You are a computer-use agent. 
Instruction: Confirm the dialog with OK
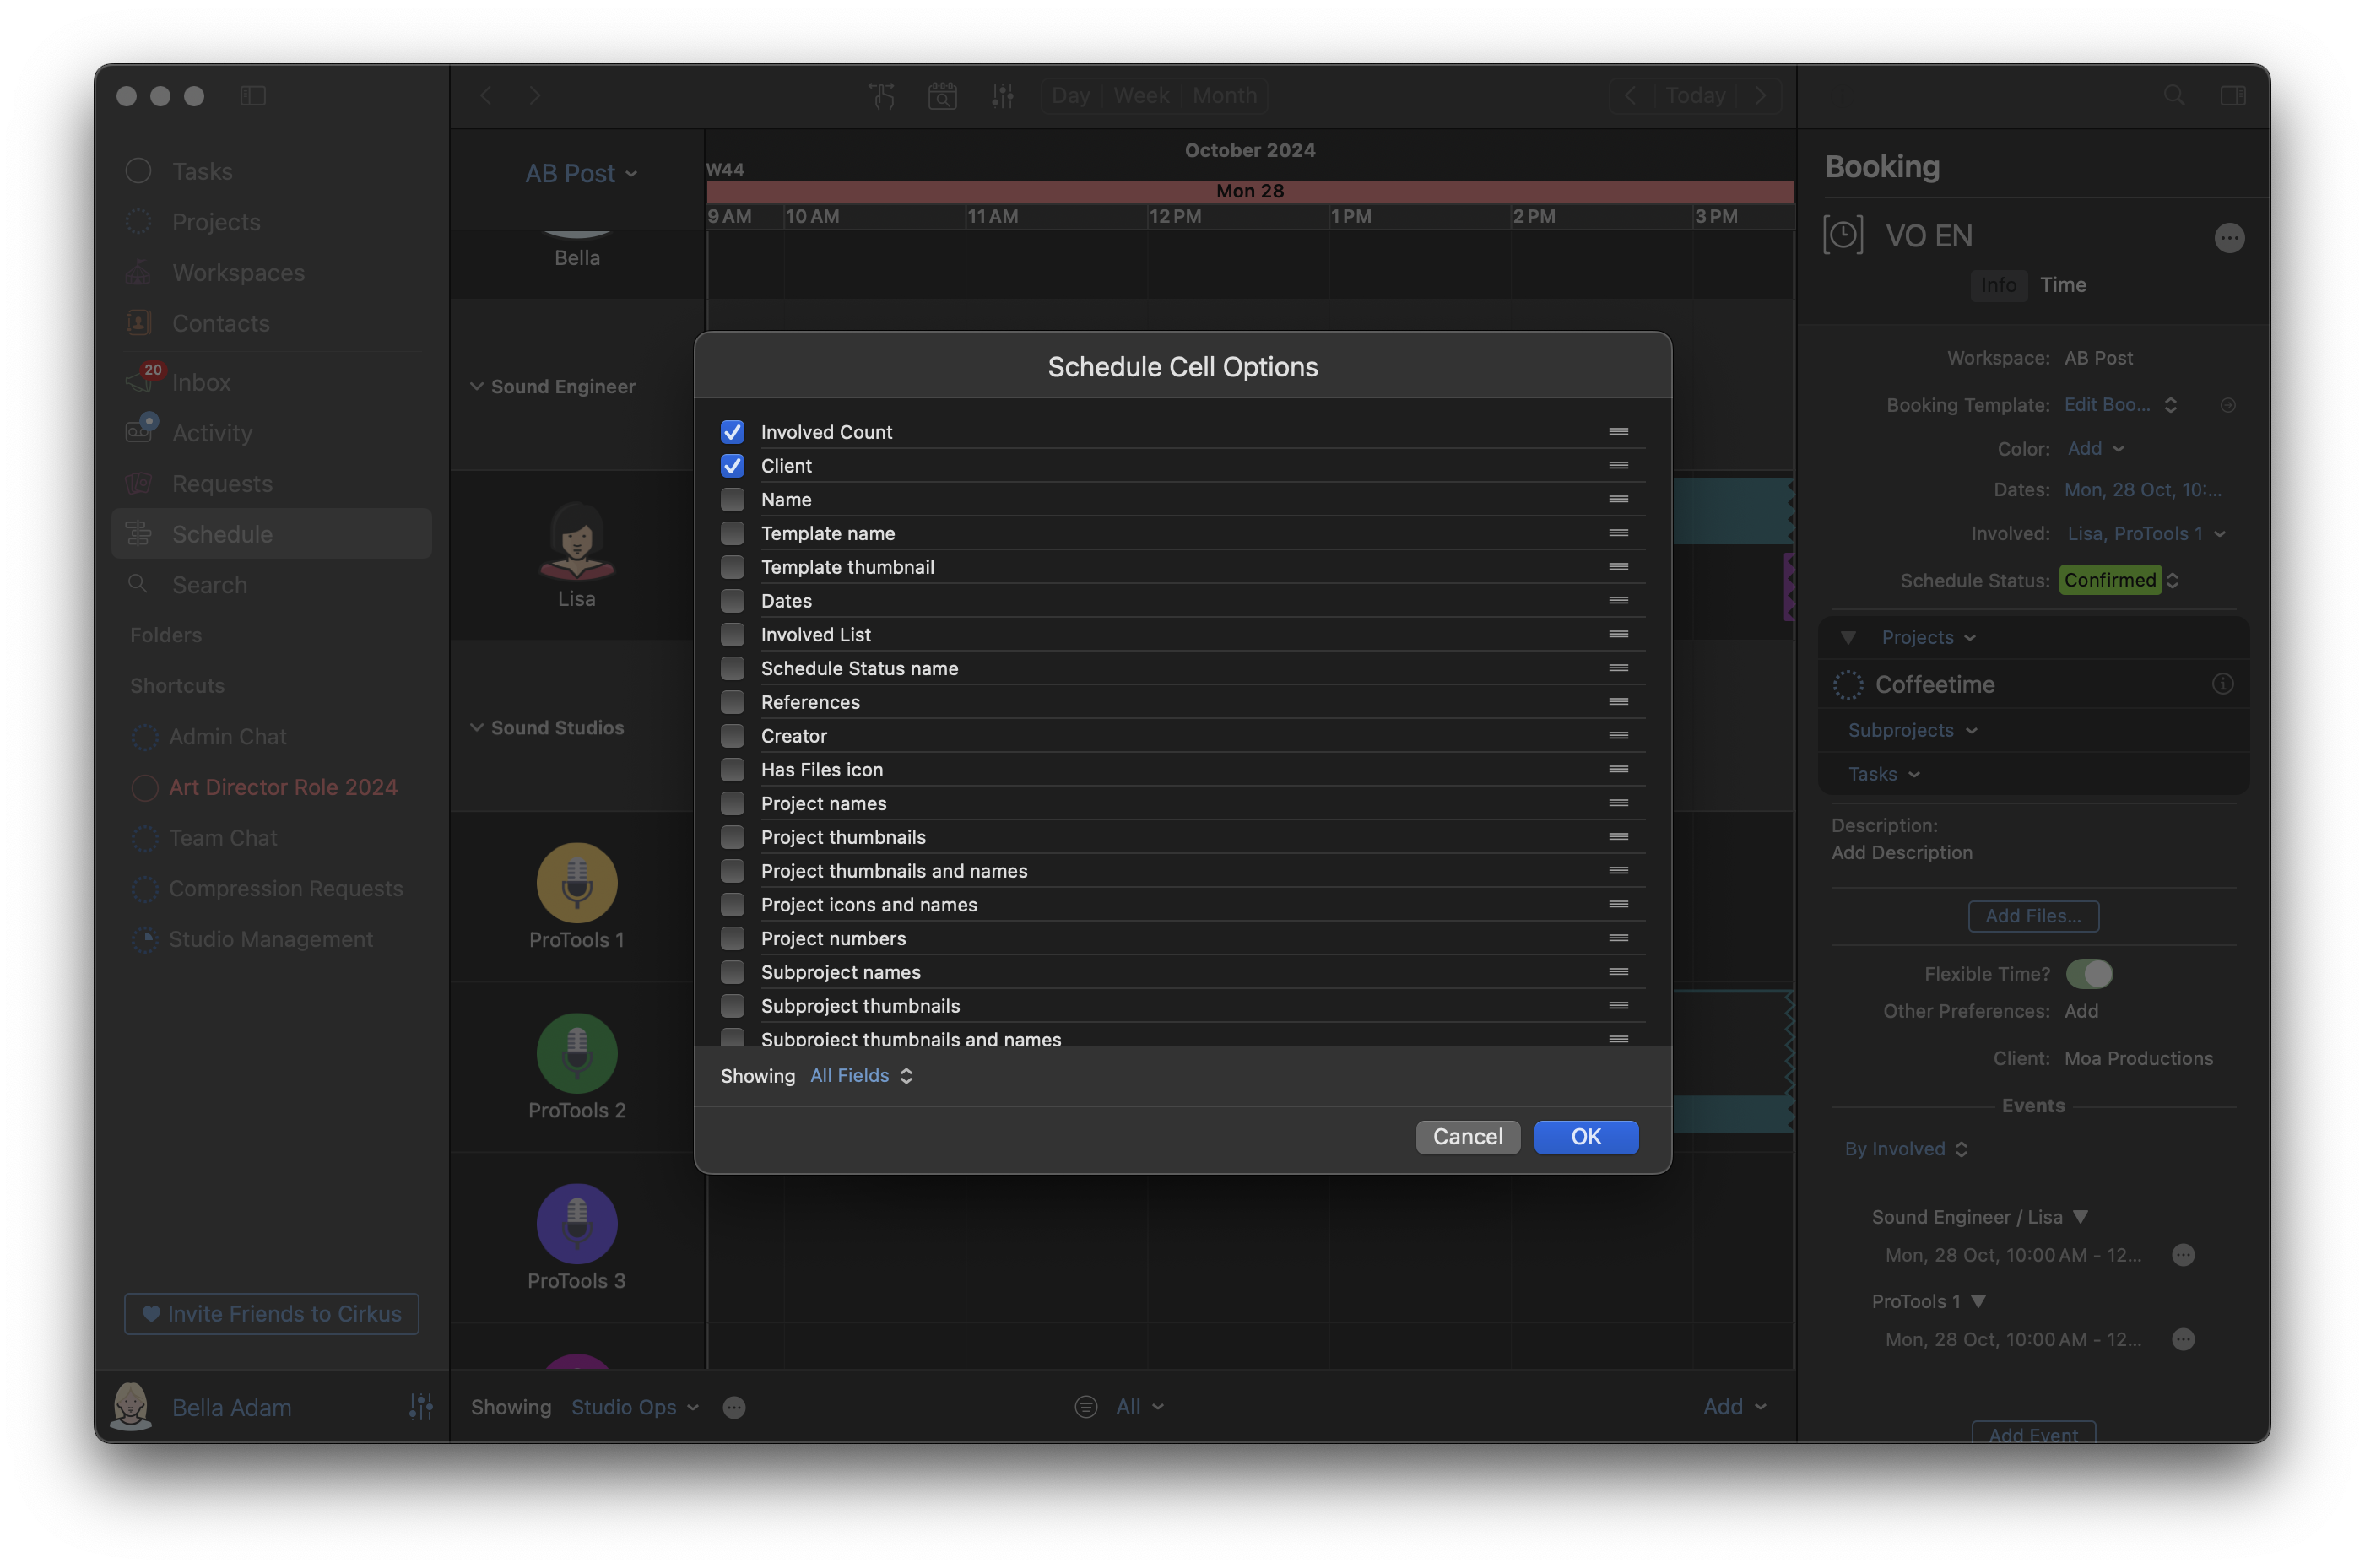[1585, 1137]
